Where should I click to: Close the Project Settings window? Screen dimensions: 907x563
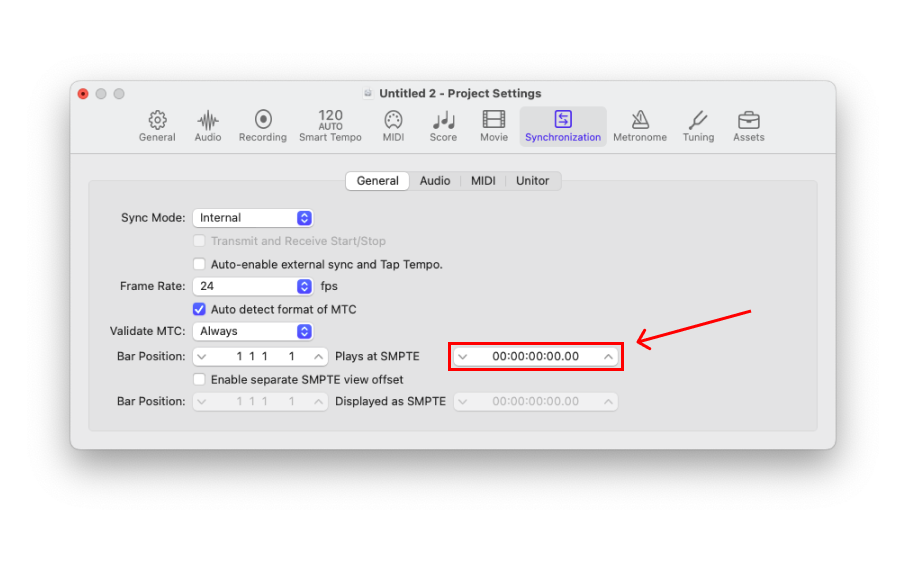click(x=83, y=94)
